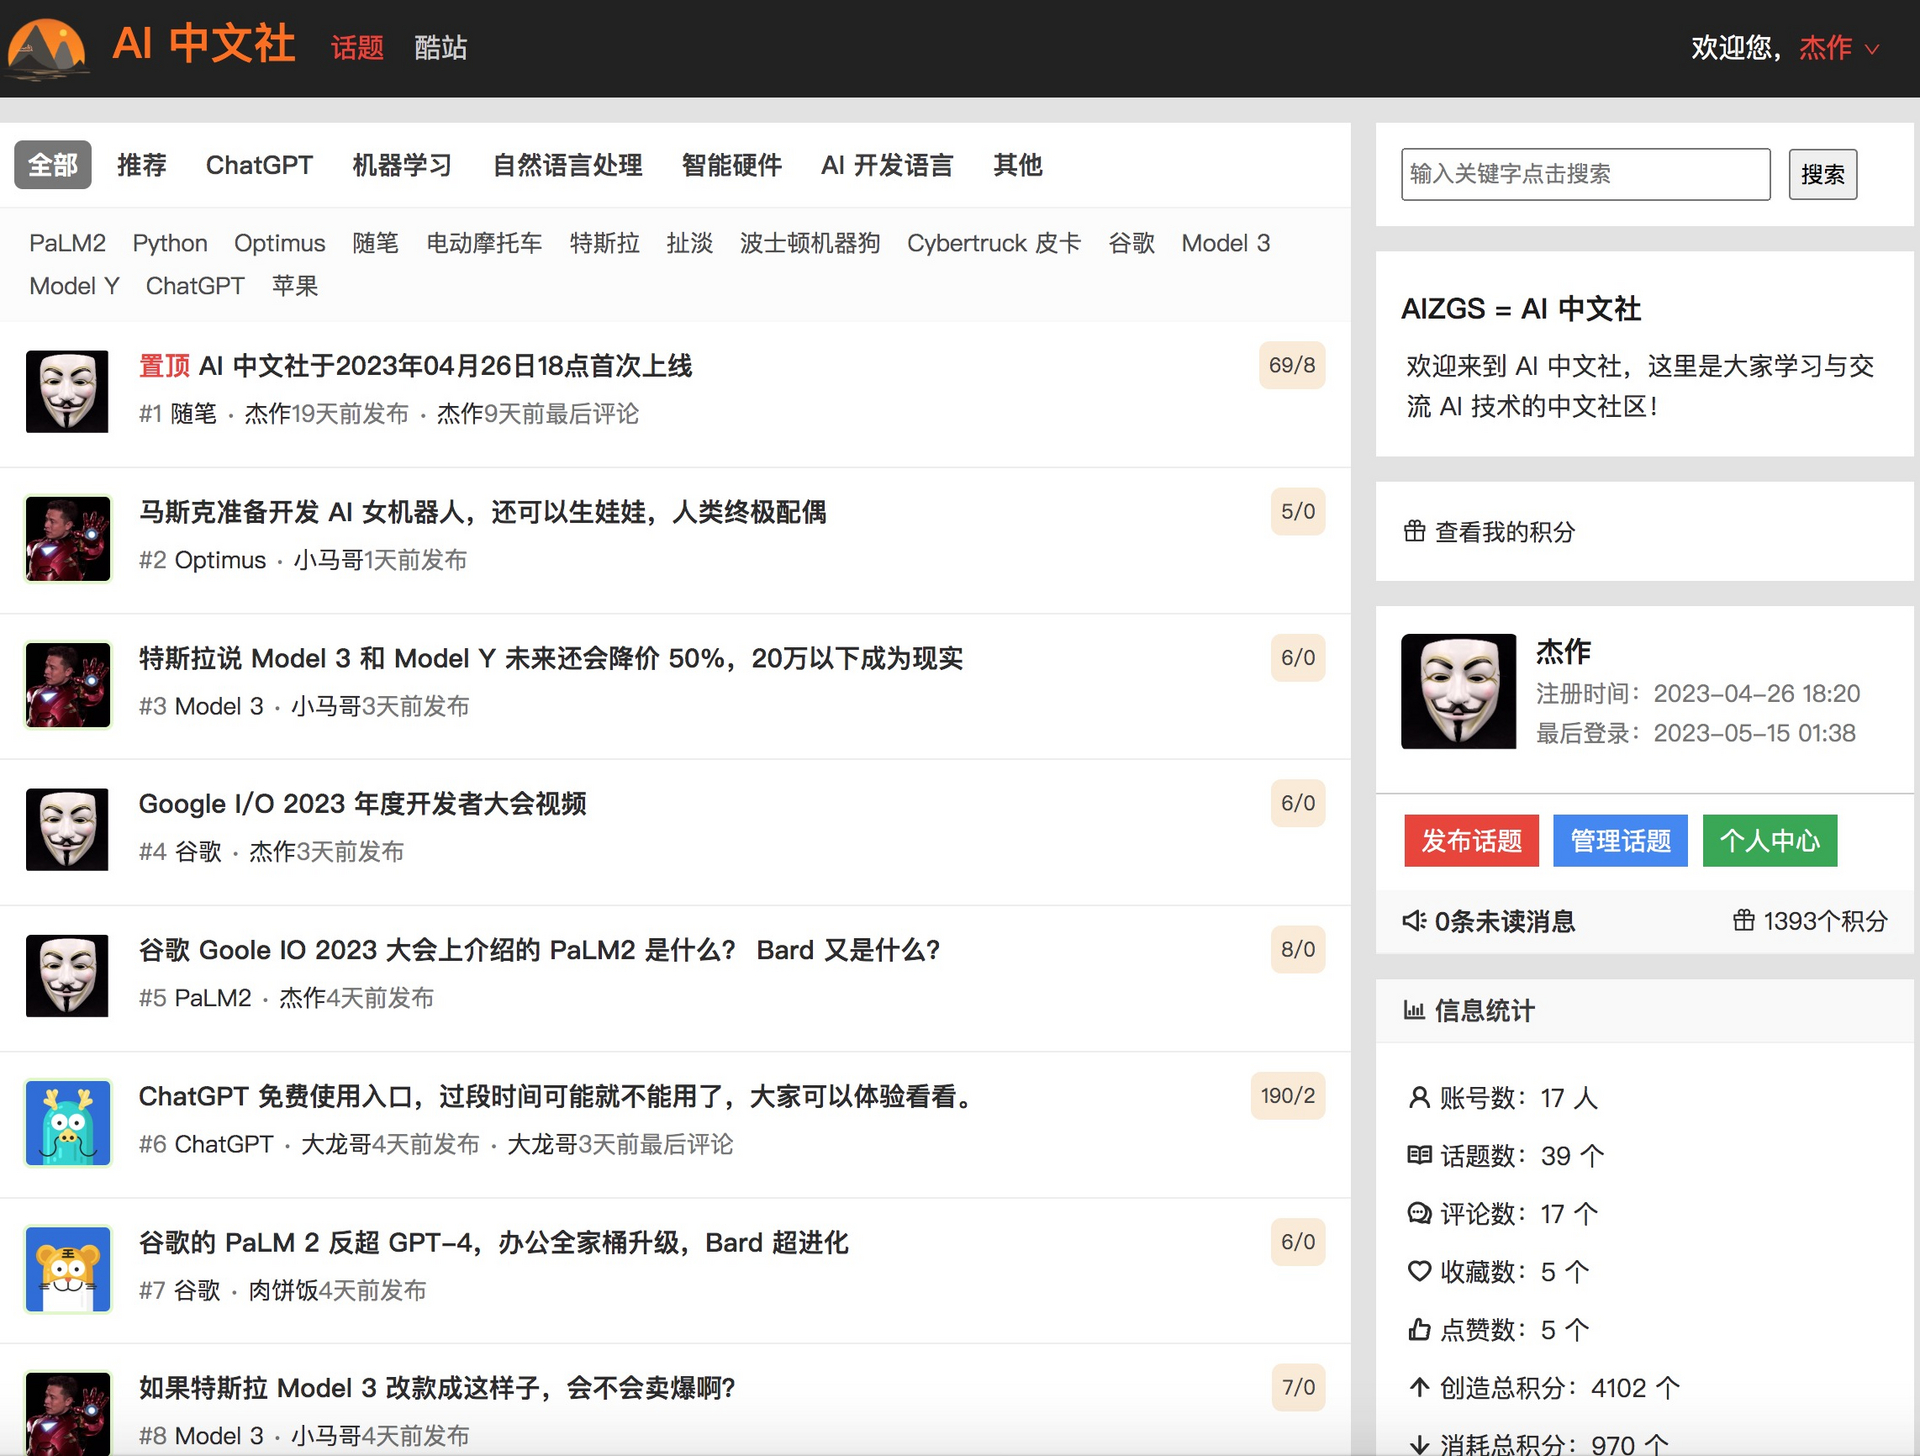
Task: Open topic Google I/O 2023 年度开发者大会视频
Action: (362, 804)
